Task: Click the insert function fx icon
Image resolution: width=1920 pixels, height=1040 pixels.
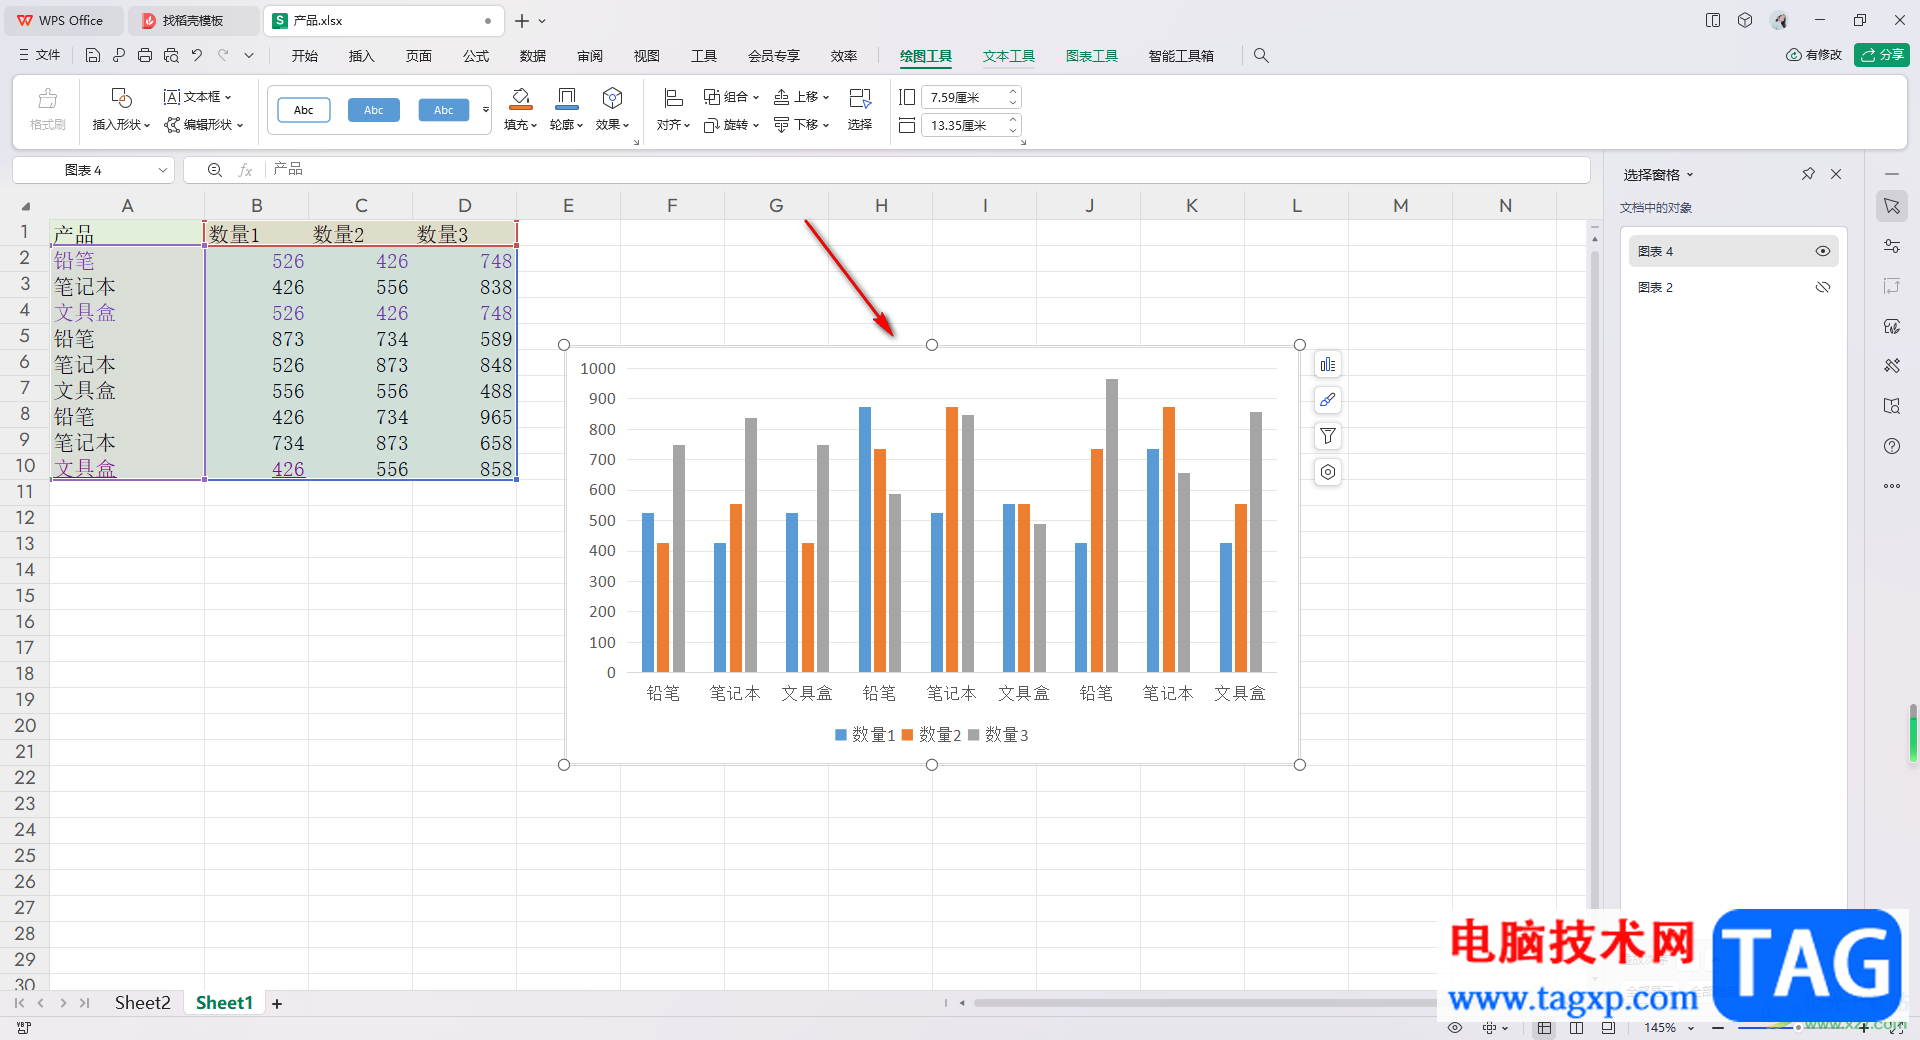Action: (x=245, y=170)
